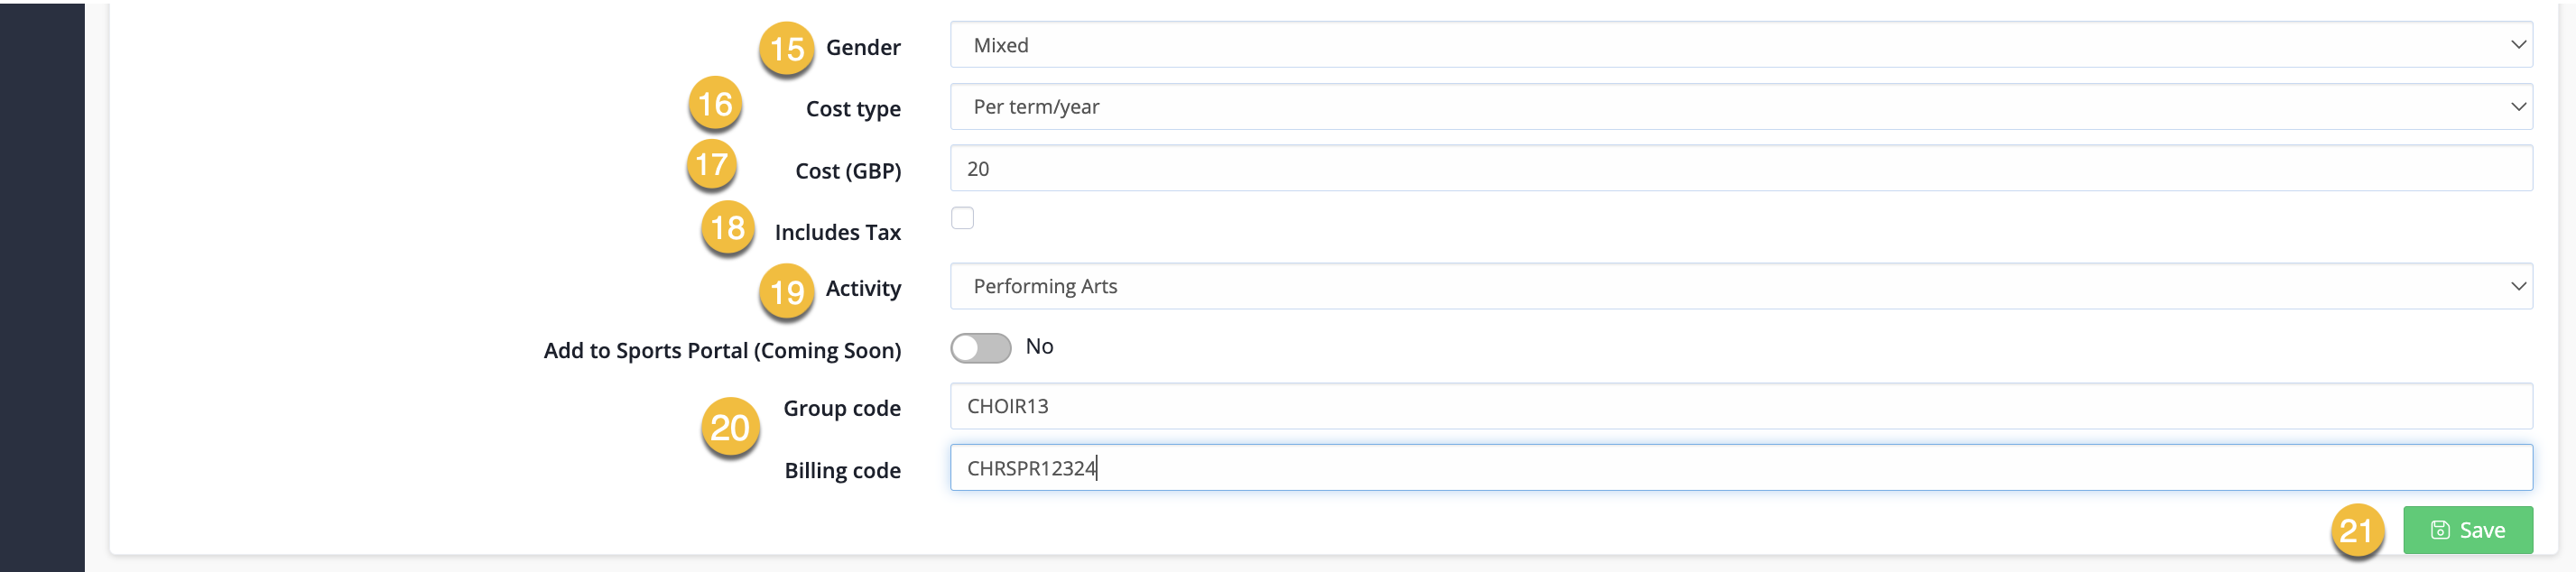The image size is (2576, 572).
Task: Click the yellow number 15 badge
Action: pyautogui.click(x=786, y=48)
